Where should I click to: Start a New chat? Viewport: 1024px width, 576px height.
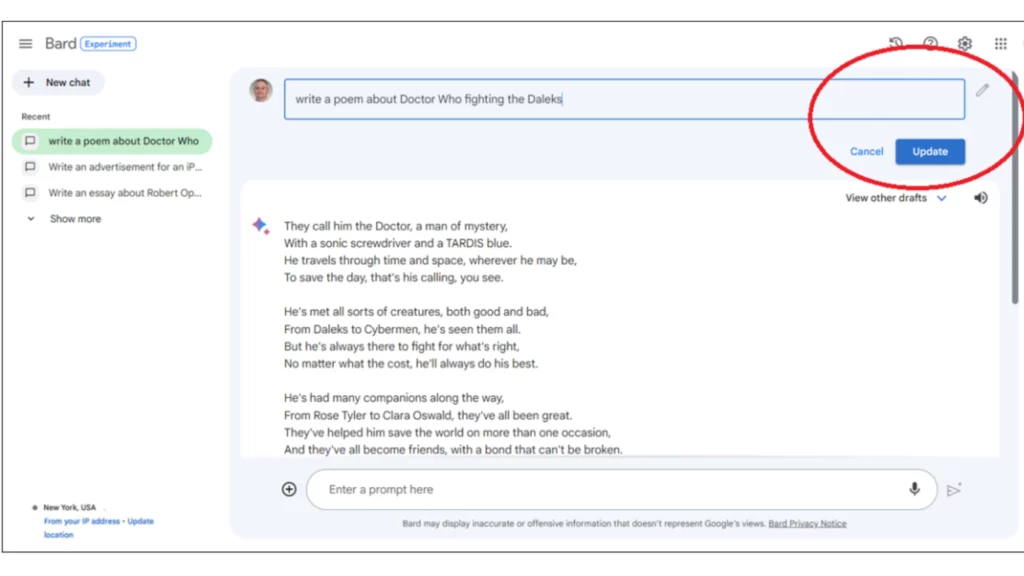[x=58, y=82]
